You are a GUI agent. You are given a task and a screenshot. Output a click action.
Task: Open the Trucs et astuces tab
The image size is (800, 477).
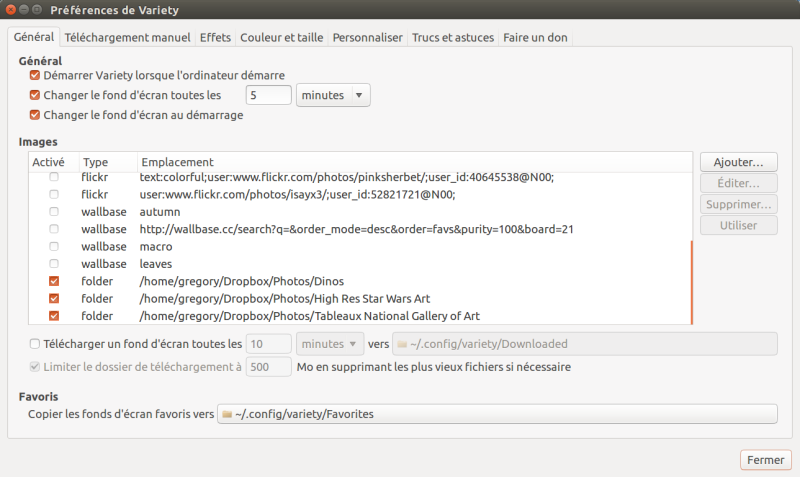tap(453, 37)
